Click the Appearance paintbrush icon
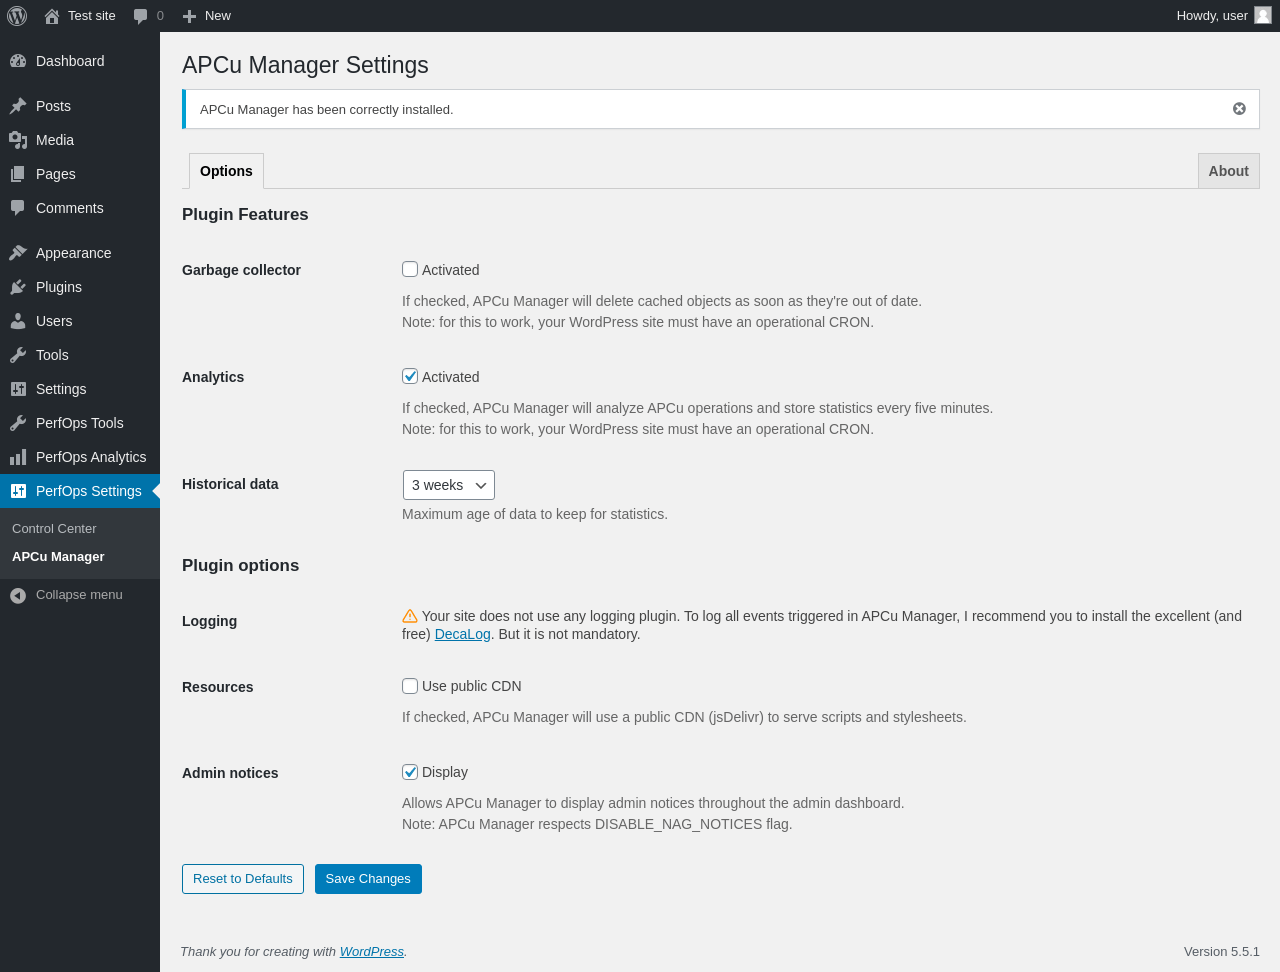This screenshot has height=972, width=1280. tap(18, 253)
